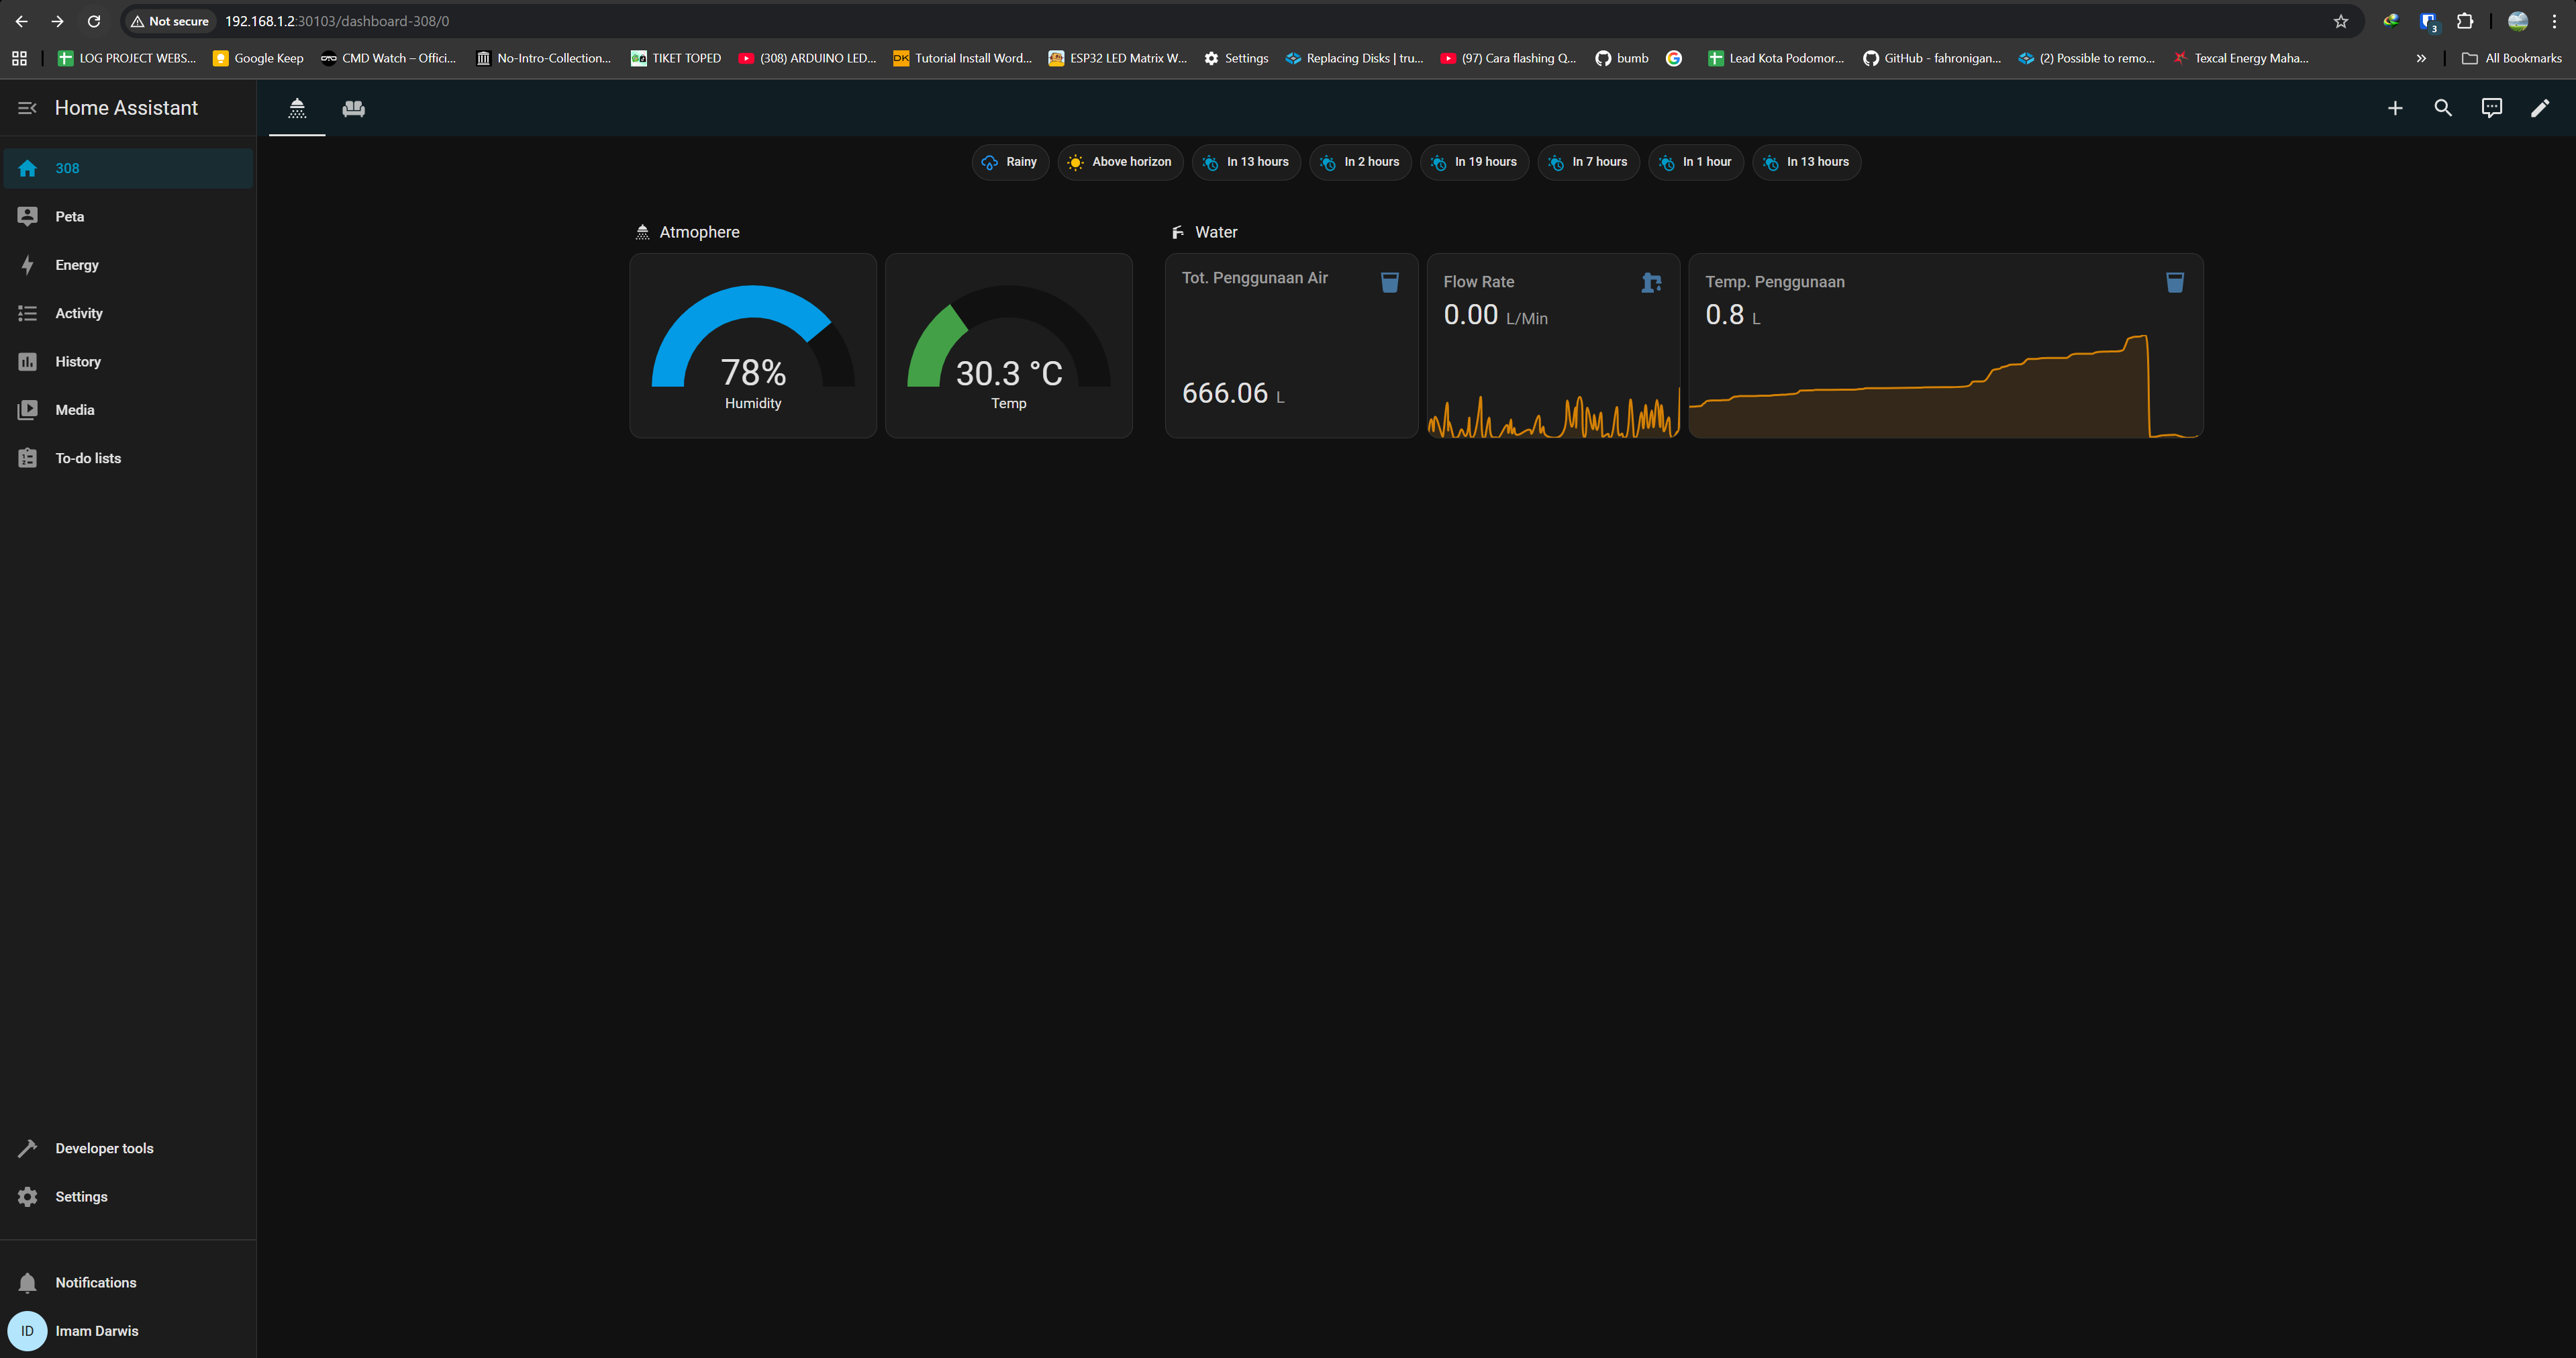Click the add plus icon in header
The width and height of the screenshot is (2576, 1358).
pyautogui.click(x=2394, y=108)
